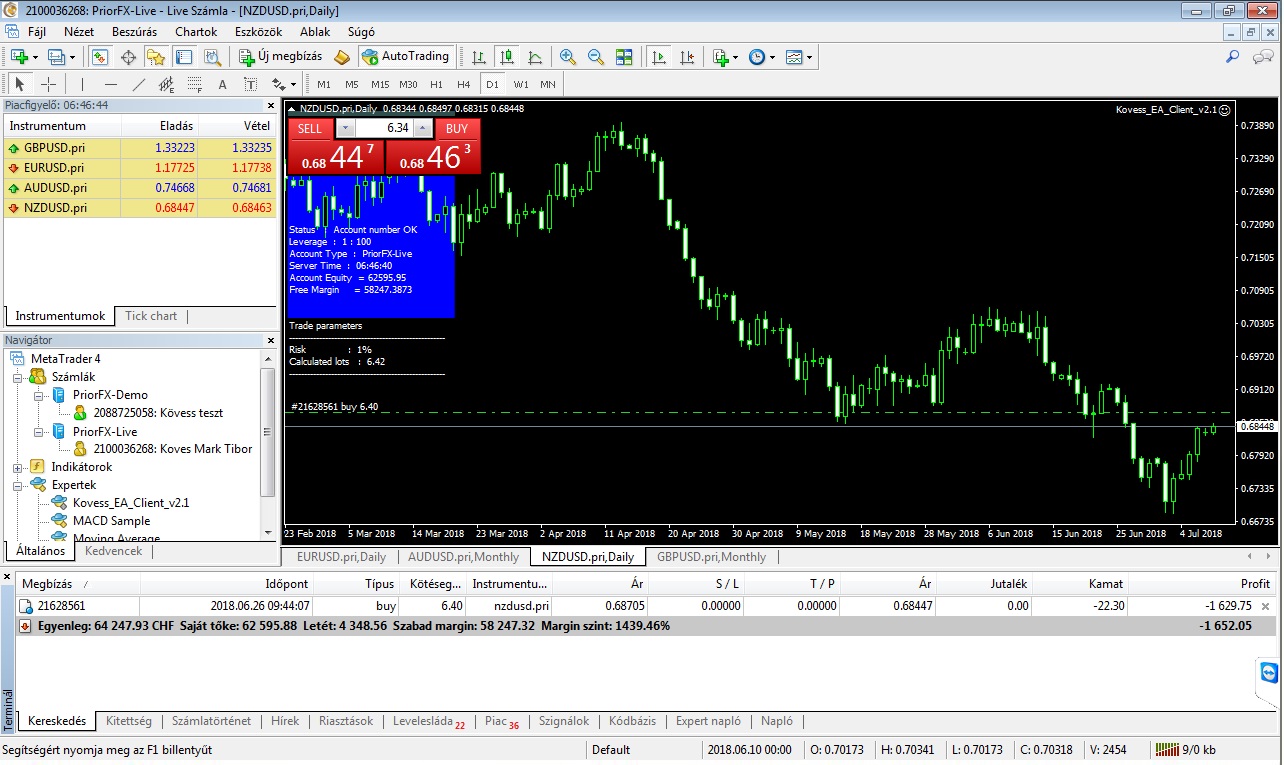
Task: Toggle the candlestick chart mode
Action: 507,57
